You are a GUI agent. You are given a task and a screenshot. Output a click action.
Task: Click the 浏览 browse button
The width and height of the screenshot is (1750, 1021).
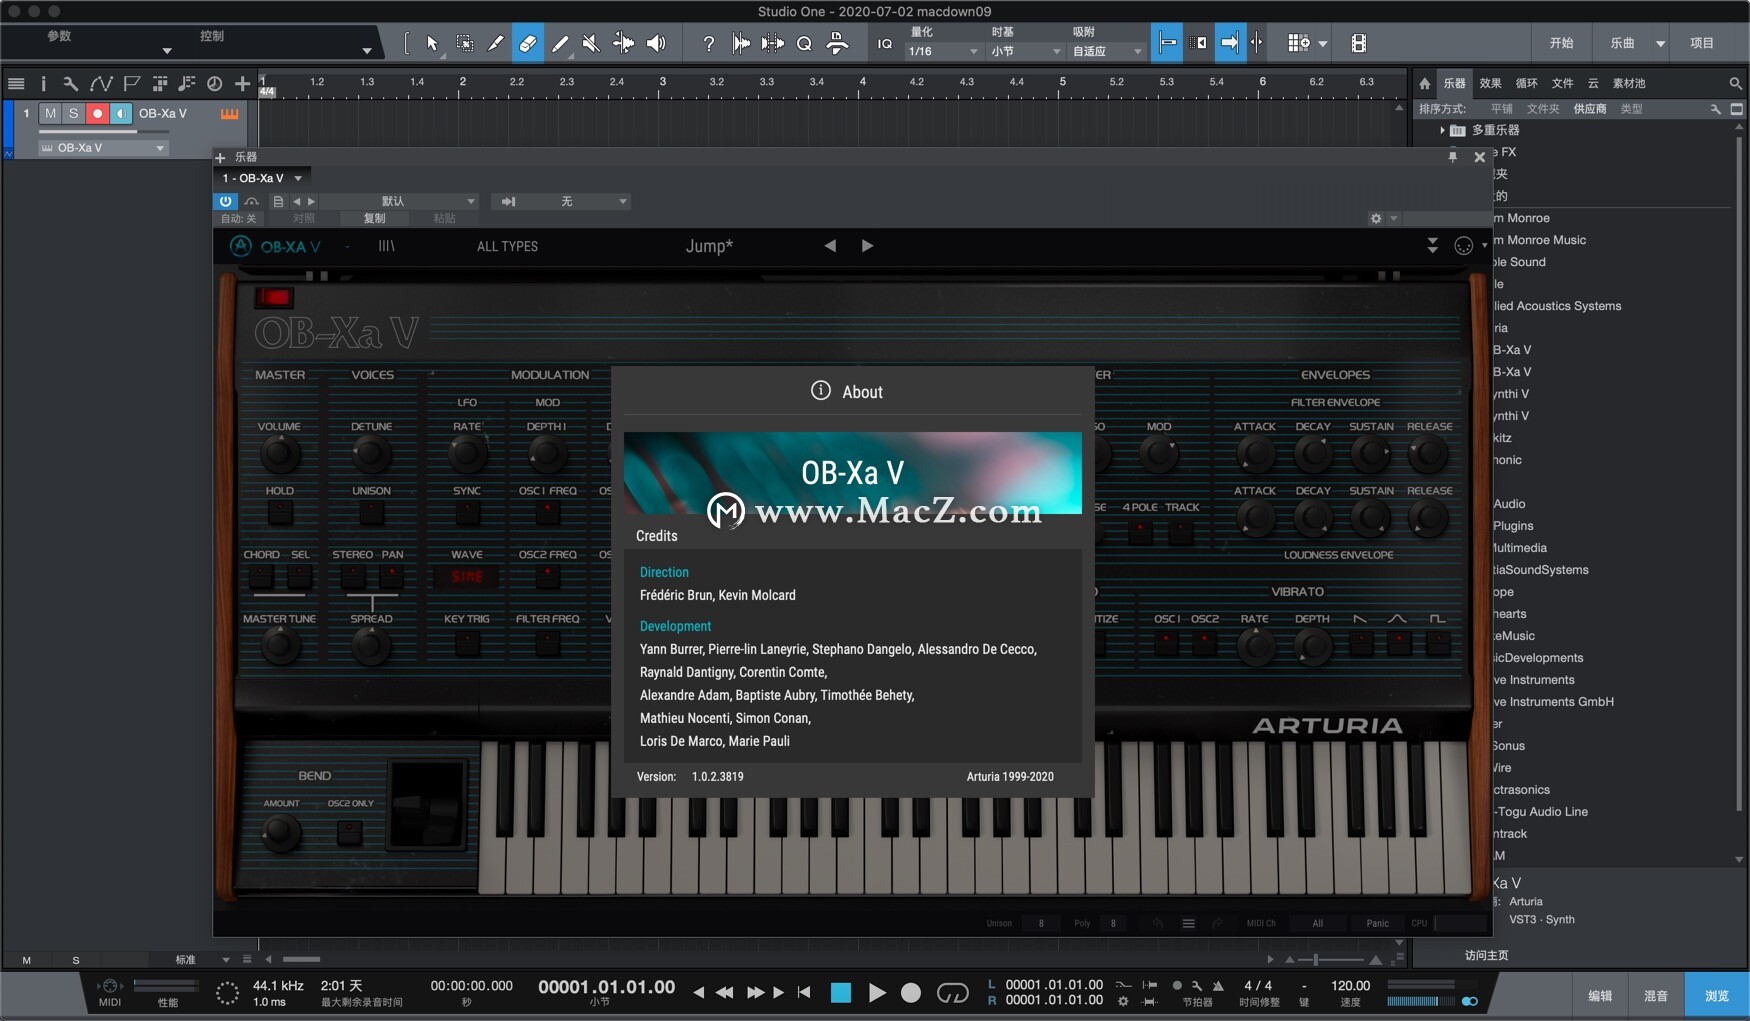pos(1716,996)
